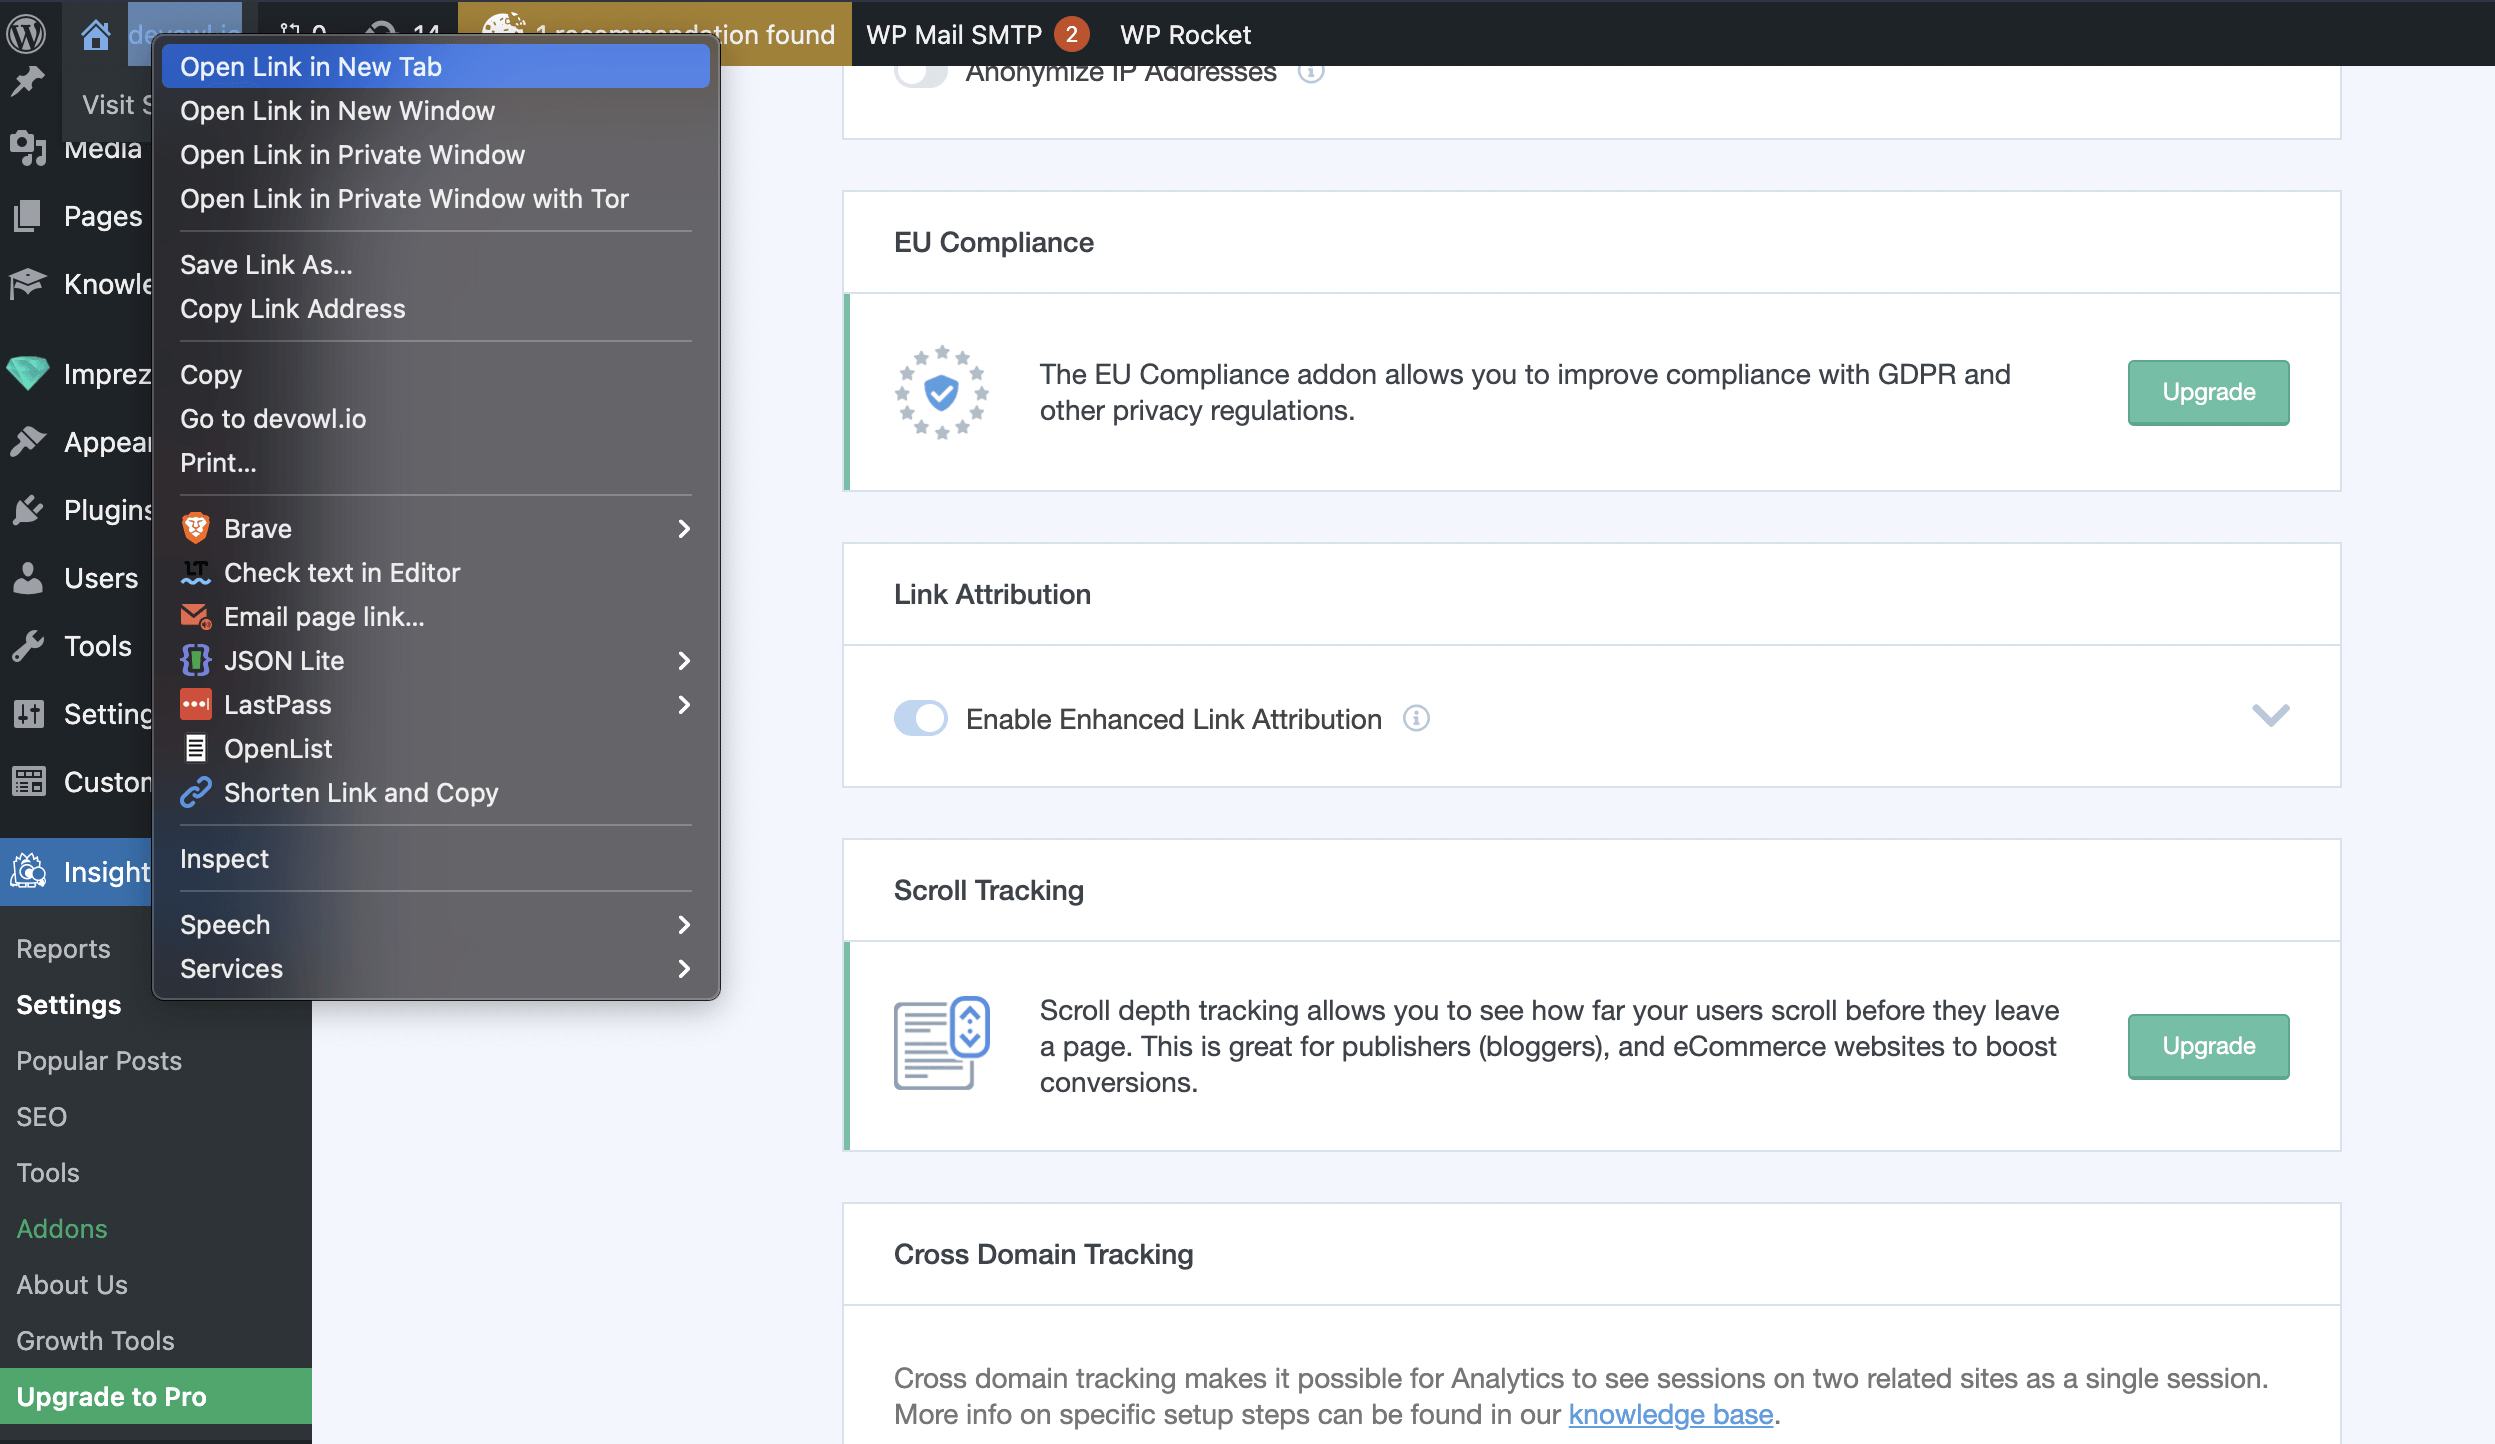The image size is (2495, 1444).
Task: Click Upgrade to Pro sidebar item
Action: [112, 1396]
